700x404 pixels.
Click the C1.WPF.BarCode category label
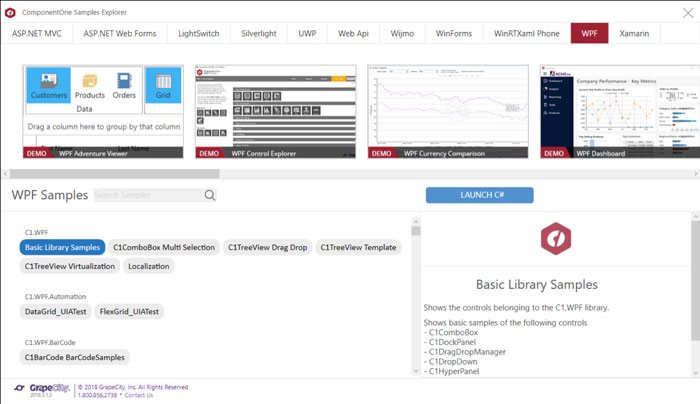pyautogui.click(x=50, y=342)
